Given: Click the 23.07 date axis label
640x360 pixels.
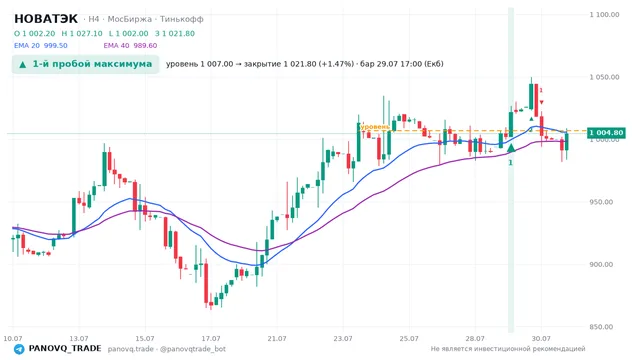Looking at the screenshot, I should point(343,338).
